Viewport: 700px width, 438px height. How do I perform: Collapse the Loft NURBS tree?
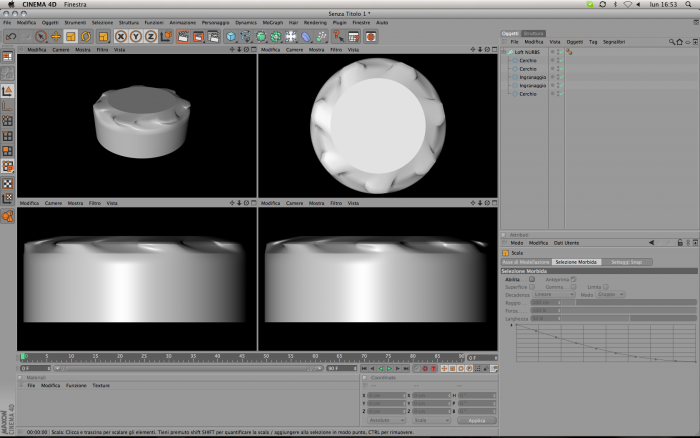point(504,52)
